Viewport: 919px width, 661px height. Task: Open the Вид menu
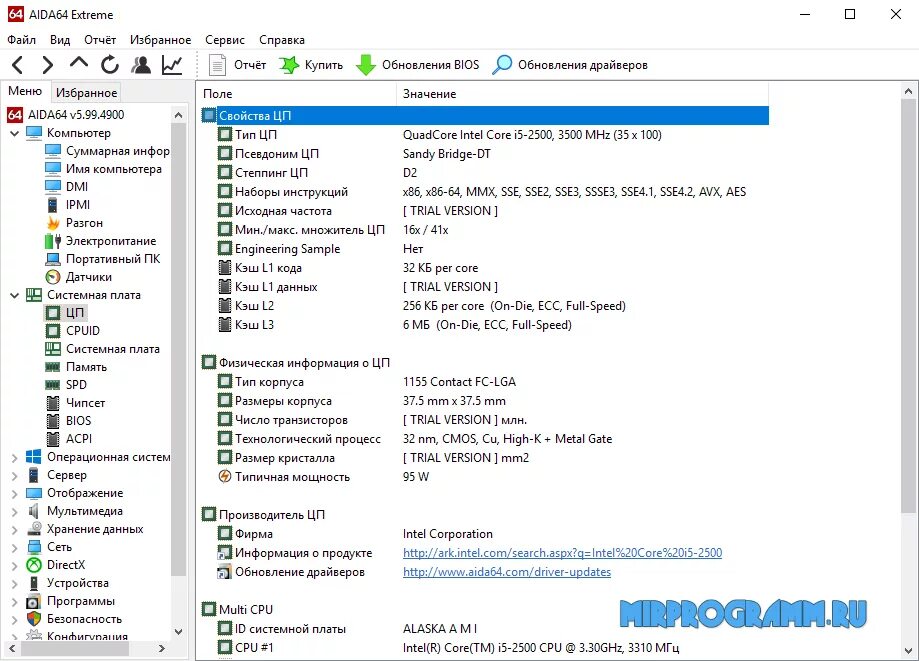60,40
